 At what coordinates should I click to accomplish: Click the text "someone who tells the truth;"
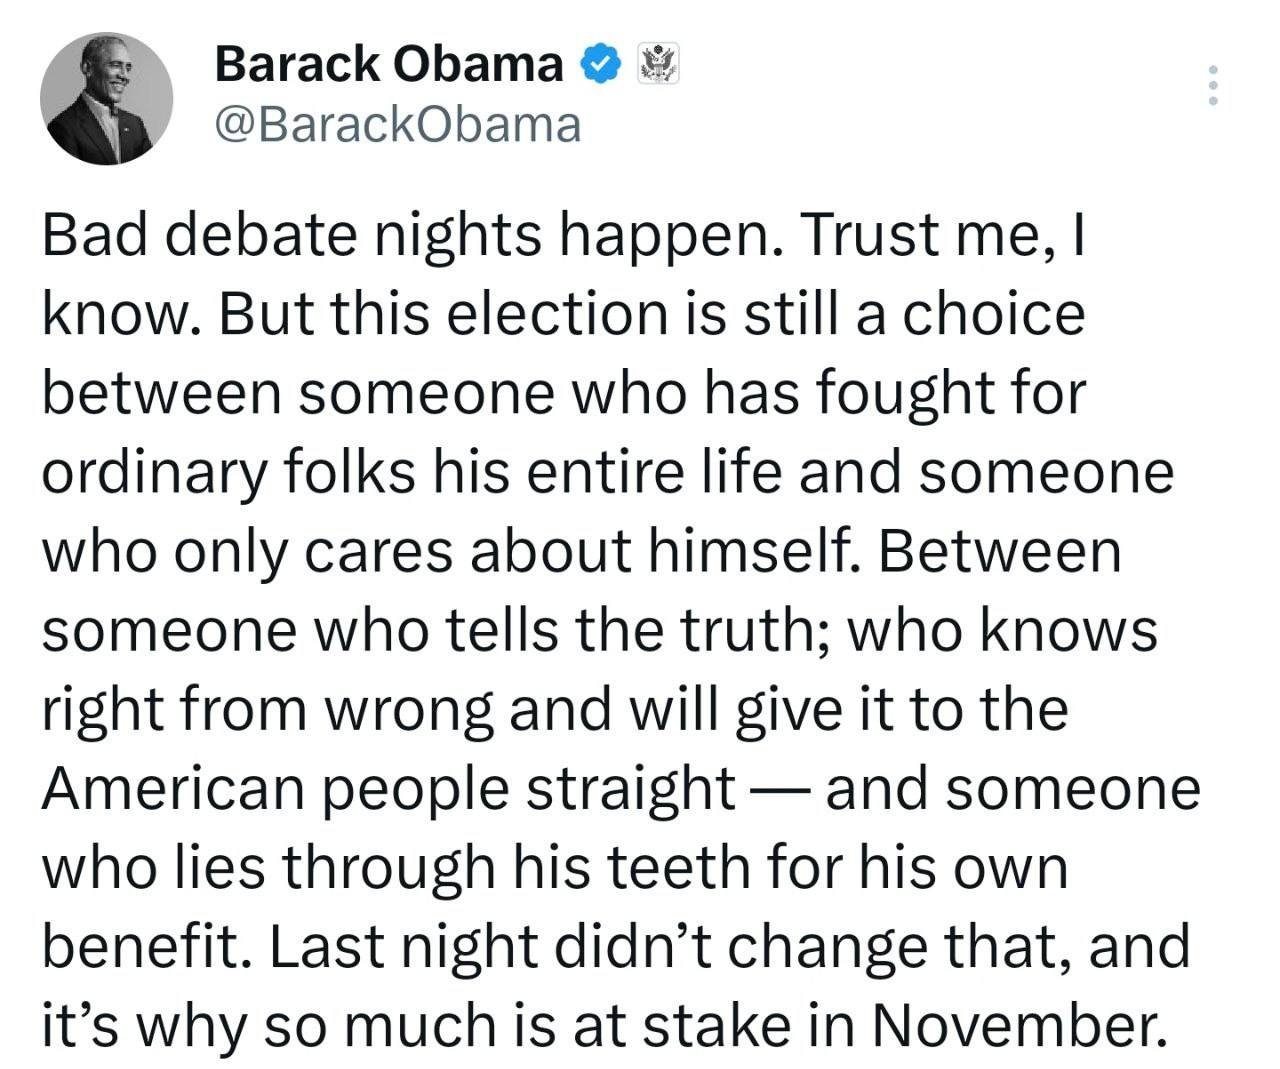(x=443, y=631)
